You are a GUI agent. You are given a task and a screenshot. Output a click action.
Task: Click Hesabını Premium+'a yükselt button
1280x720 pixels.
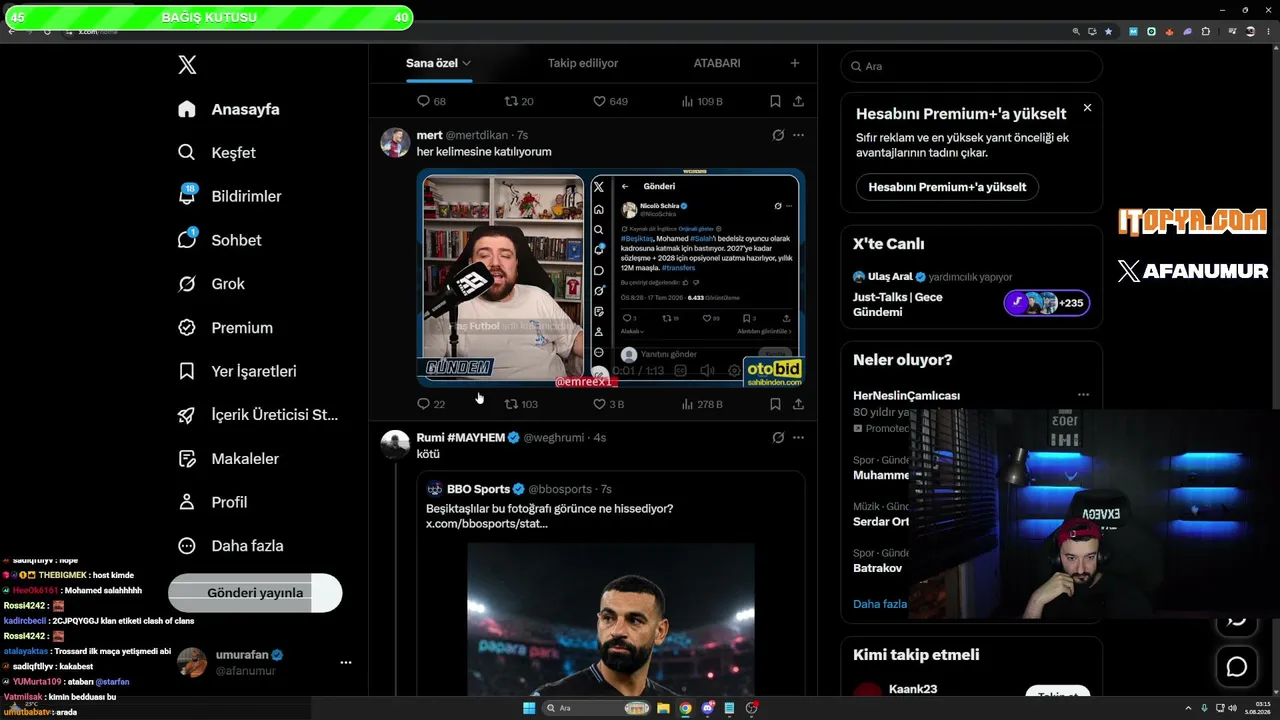[x=947, y=187]
